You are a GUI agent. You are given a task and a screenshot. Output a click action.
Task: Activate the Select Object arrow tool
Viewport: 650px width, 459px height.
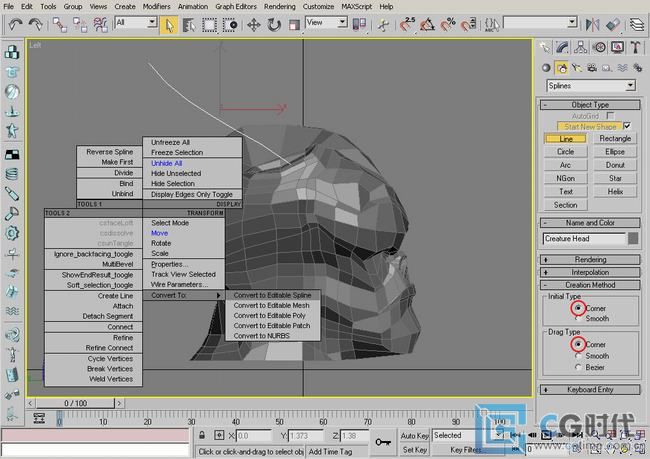click(169, 25)
